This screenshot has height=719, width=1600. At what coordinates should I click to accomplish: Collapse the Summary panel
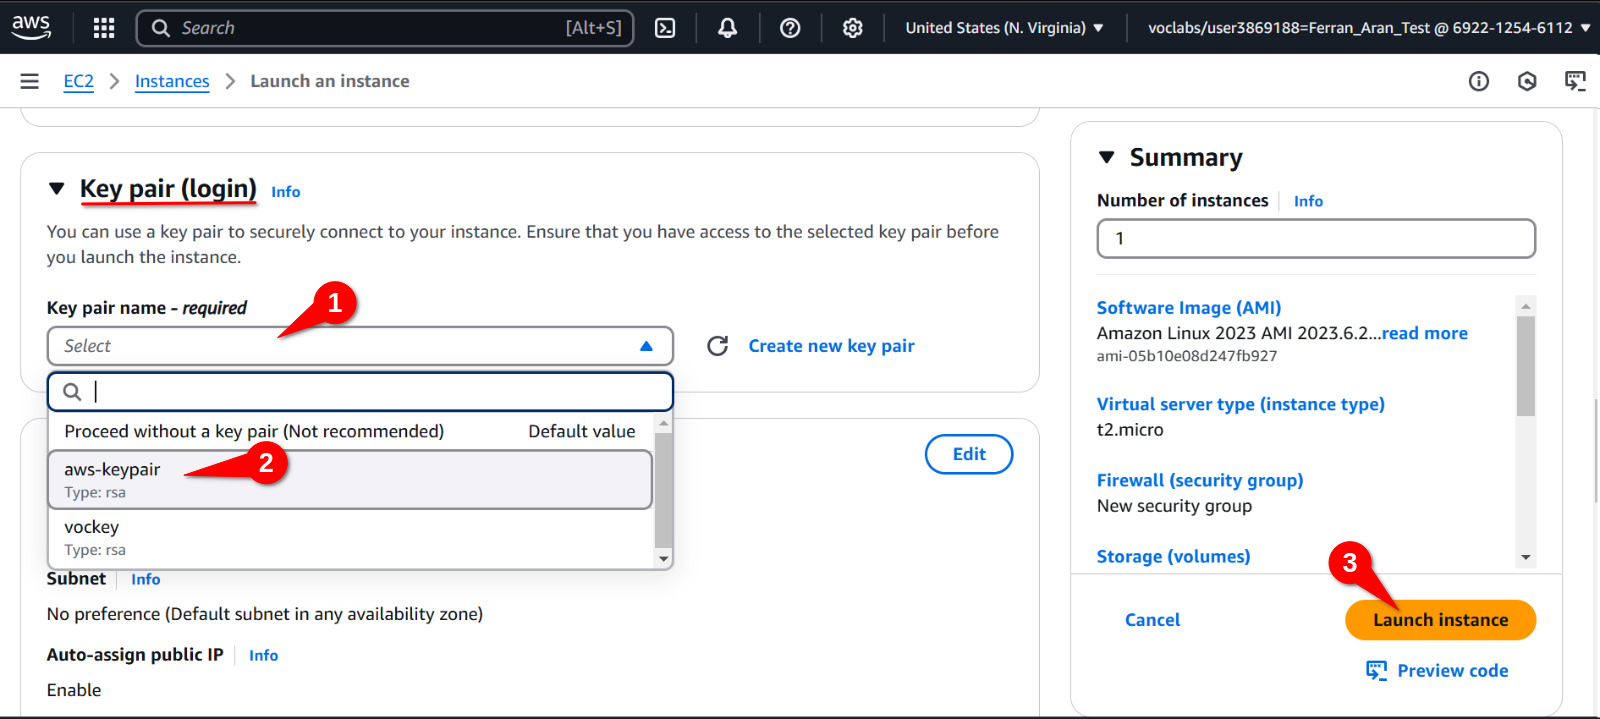point(1106,157)
